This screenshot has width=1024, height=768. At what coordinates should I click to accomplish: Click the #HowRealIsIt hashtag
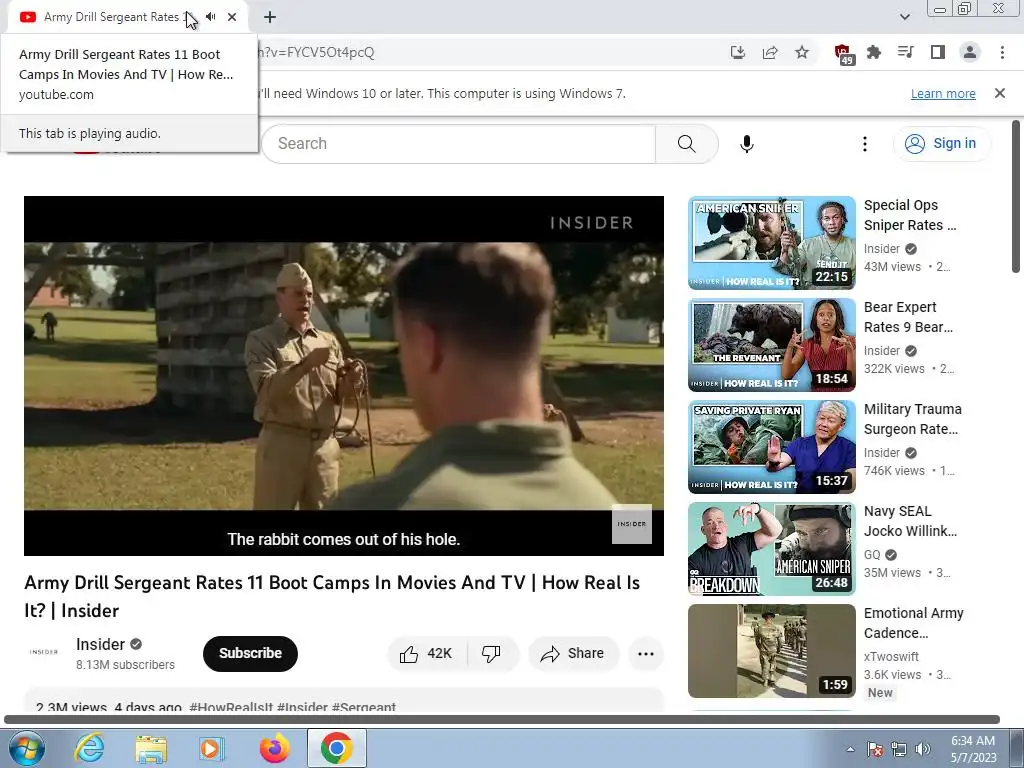(231, 707)
